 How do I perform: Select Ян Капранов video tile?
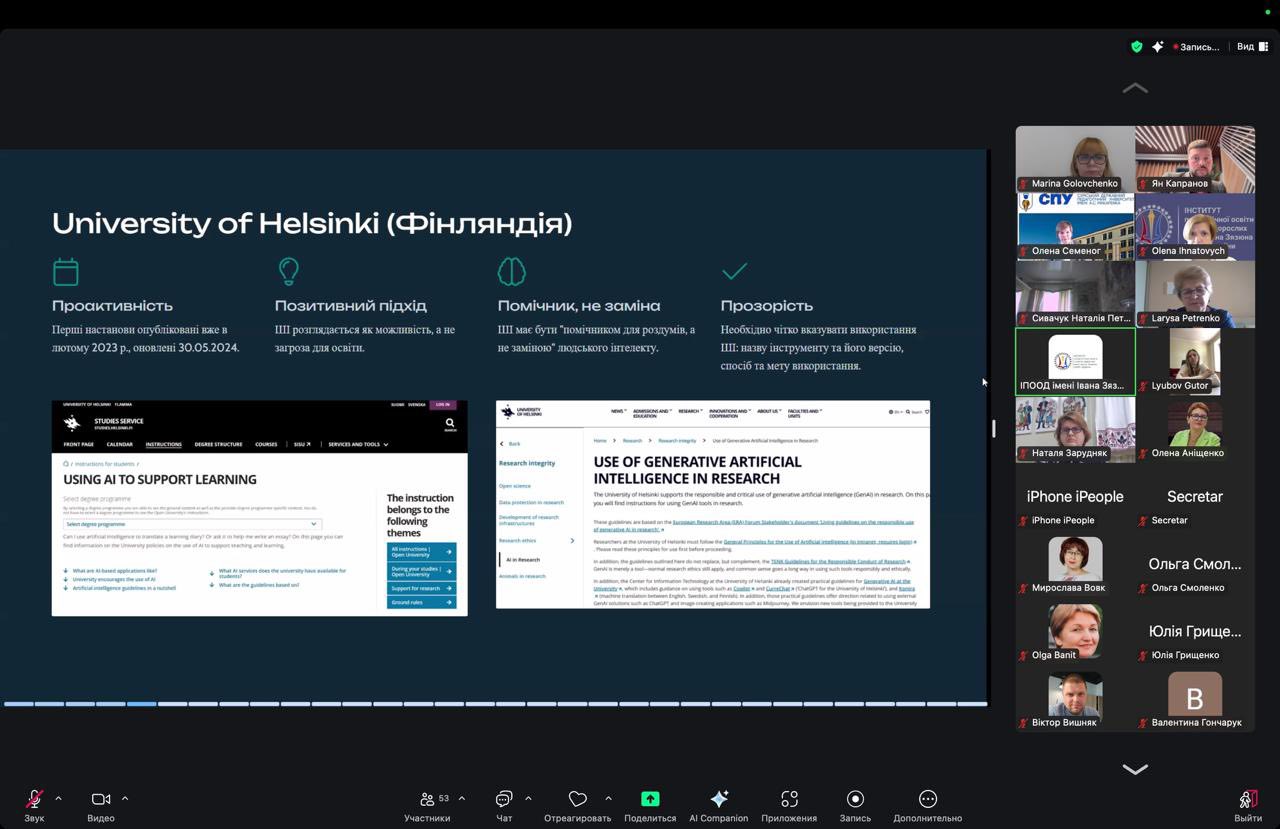pos(1195,159)
